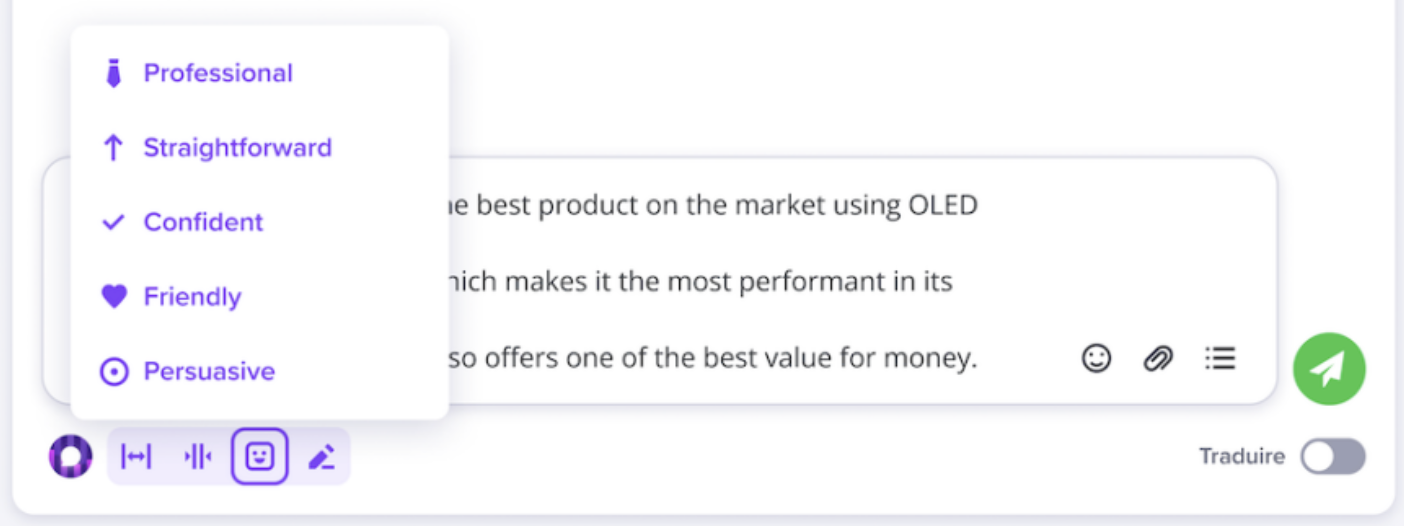Choose the Persuasive tone option
Image resolution: width=1404 pixels, height=526 pixels.
pos(209,372)
